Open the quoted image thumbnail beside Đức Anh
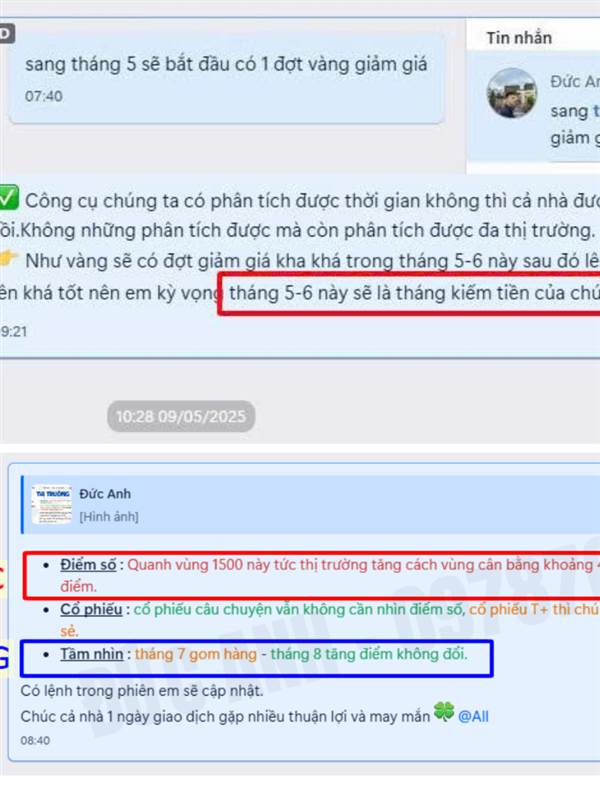This screenshot has height=800, width=600. coord(52,505)
